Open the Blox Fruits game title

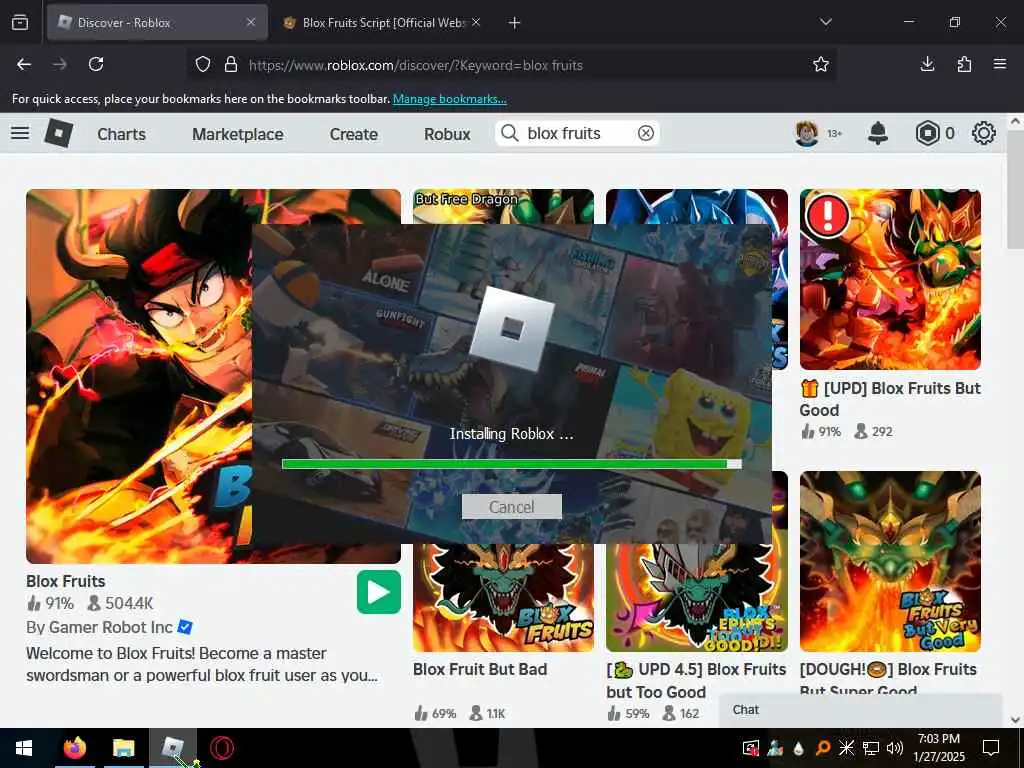65,581
